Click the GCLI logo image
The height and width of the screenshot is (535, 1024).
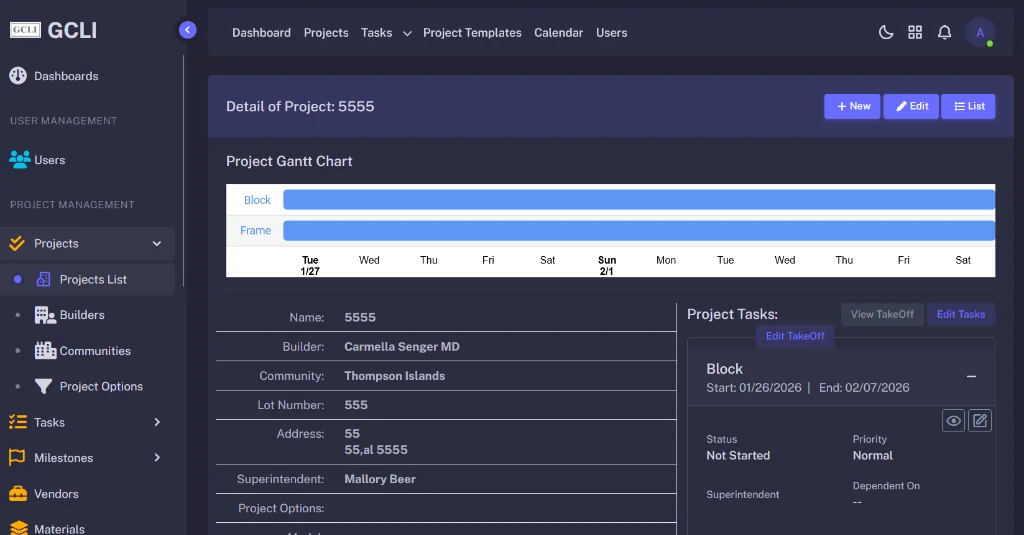point(25,30)
